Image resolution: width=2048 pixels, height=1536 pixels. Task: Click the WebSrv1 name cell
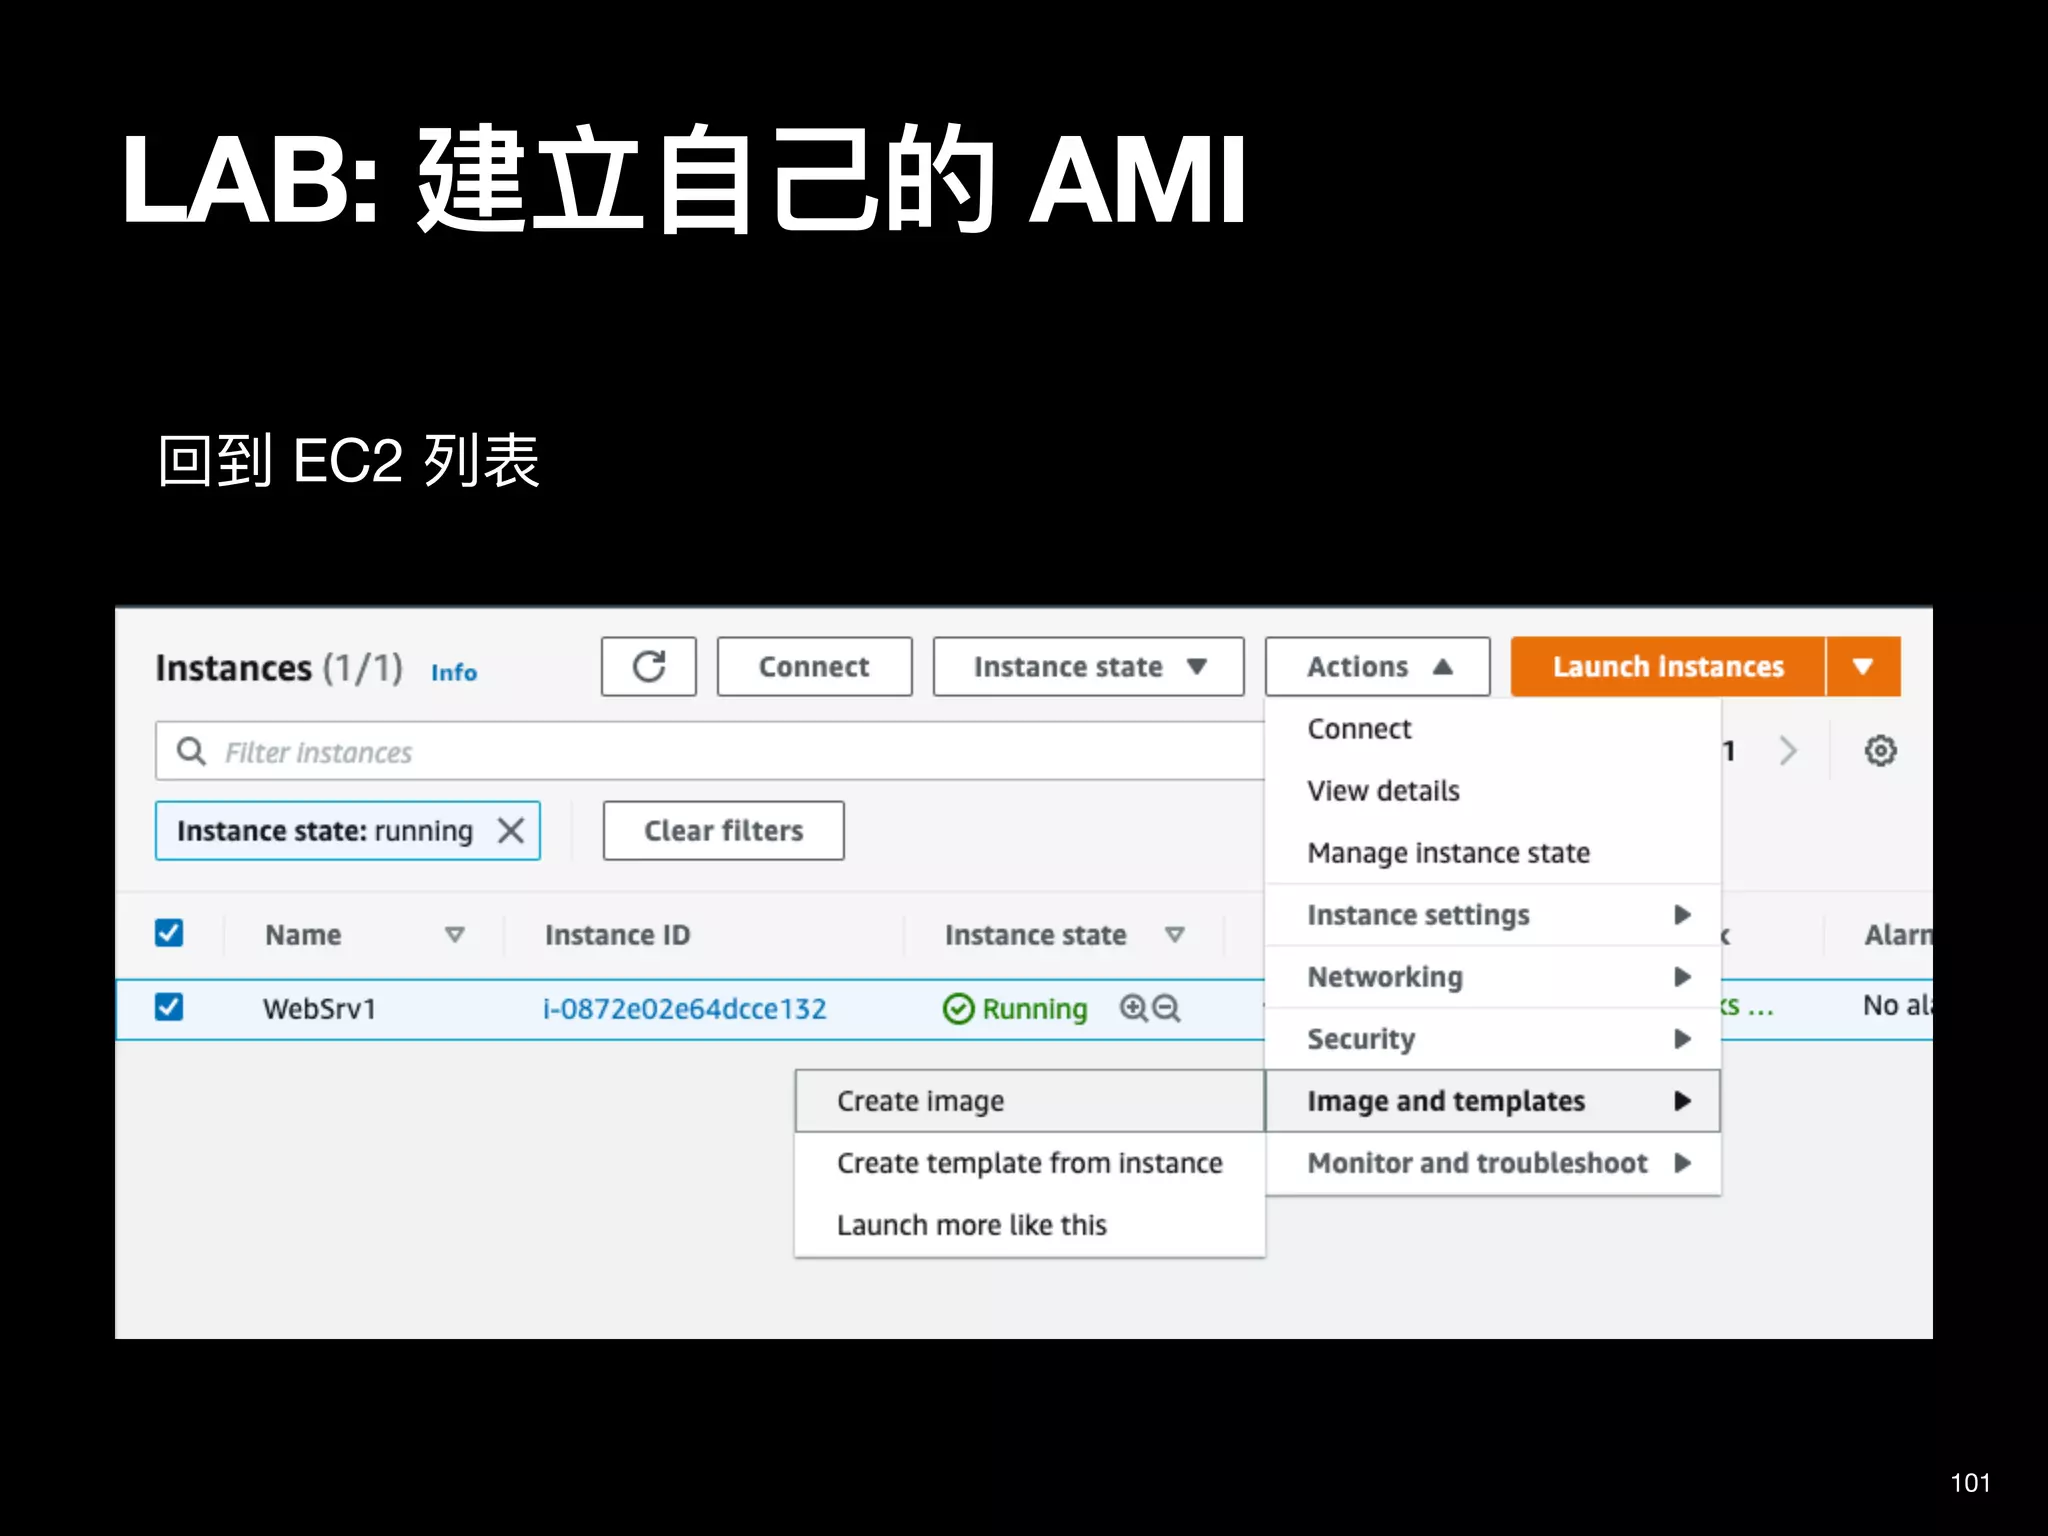click(319, 1008)
